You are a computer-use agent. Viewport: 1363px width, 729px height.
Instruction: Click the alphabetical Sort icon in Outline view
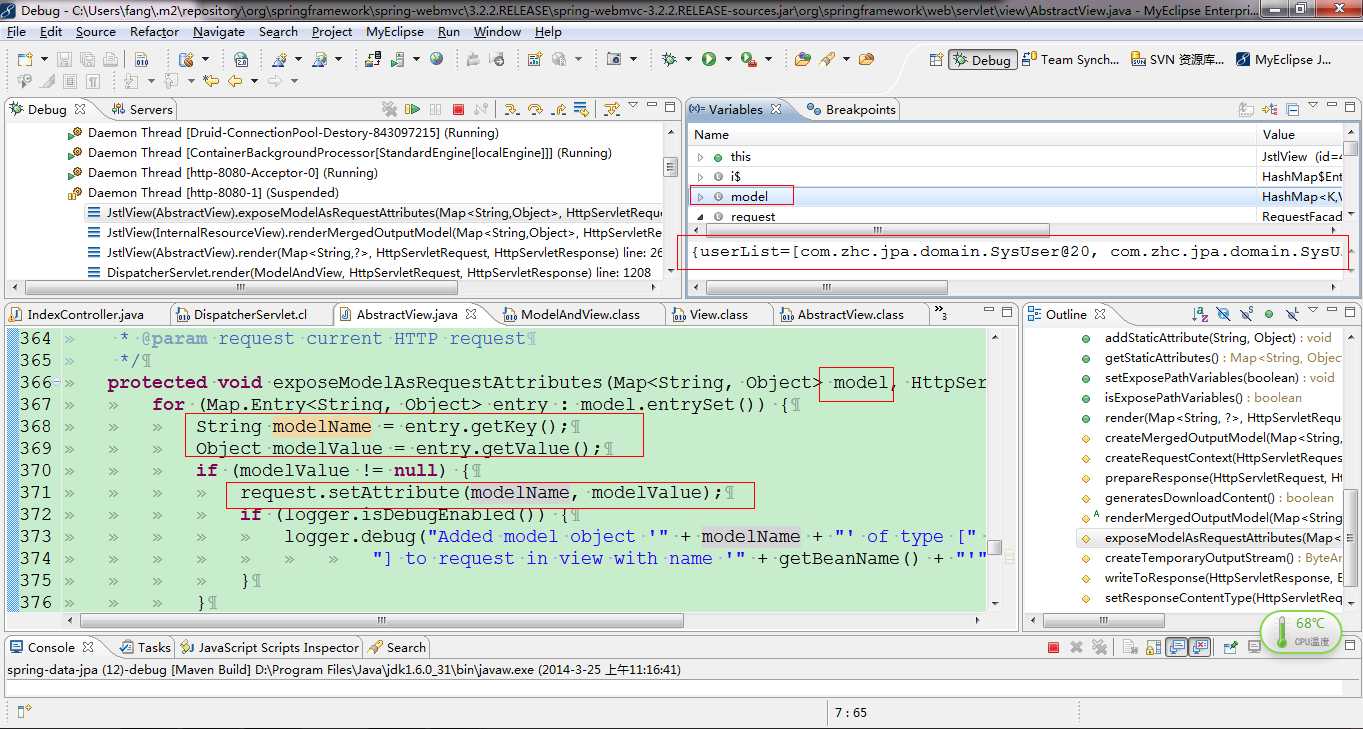(x=1199, y=314)
